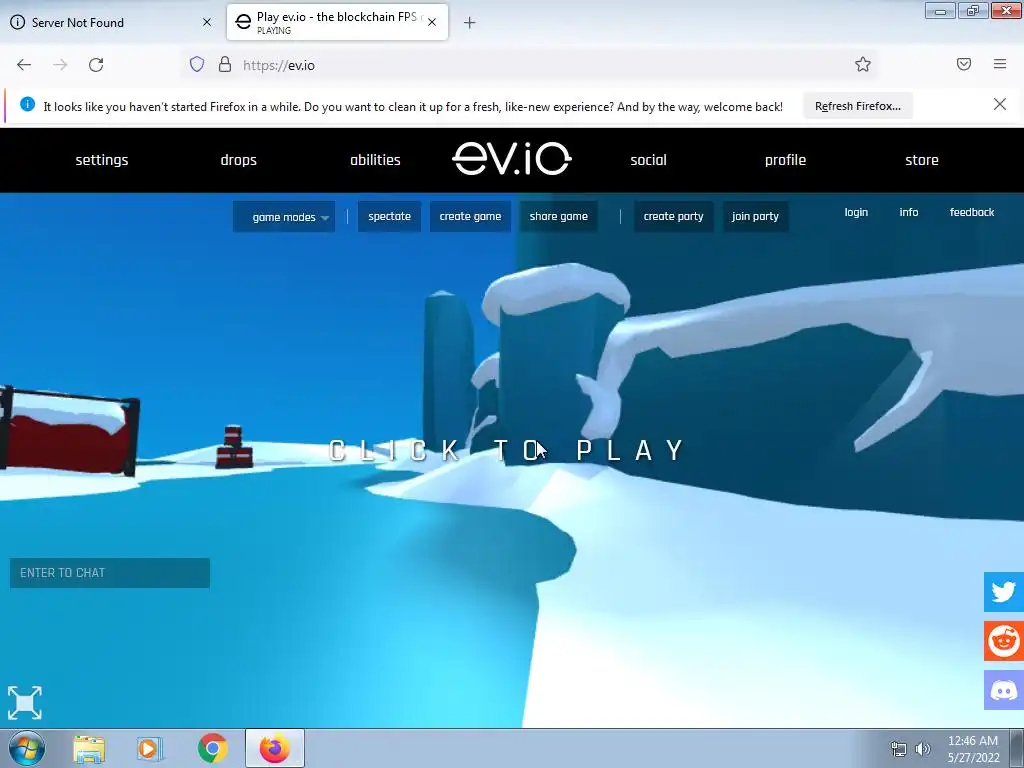Click the share game button
Image resolution: width=1024 pixels, height=768 pixels.
[x=558, y=216]
